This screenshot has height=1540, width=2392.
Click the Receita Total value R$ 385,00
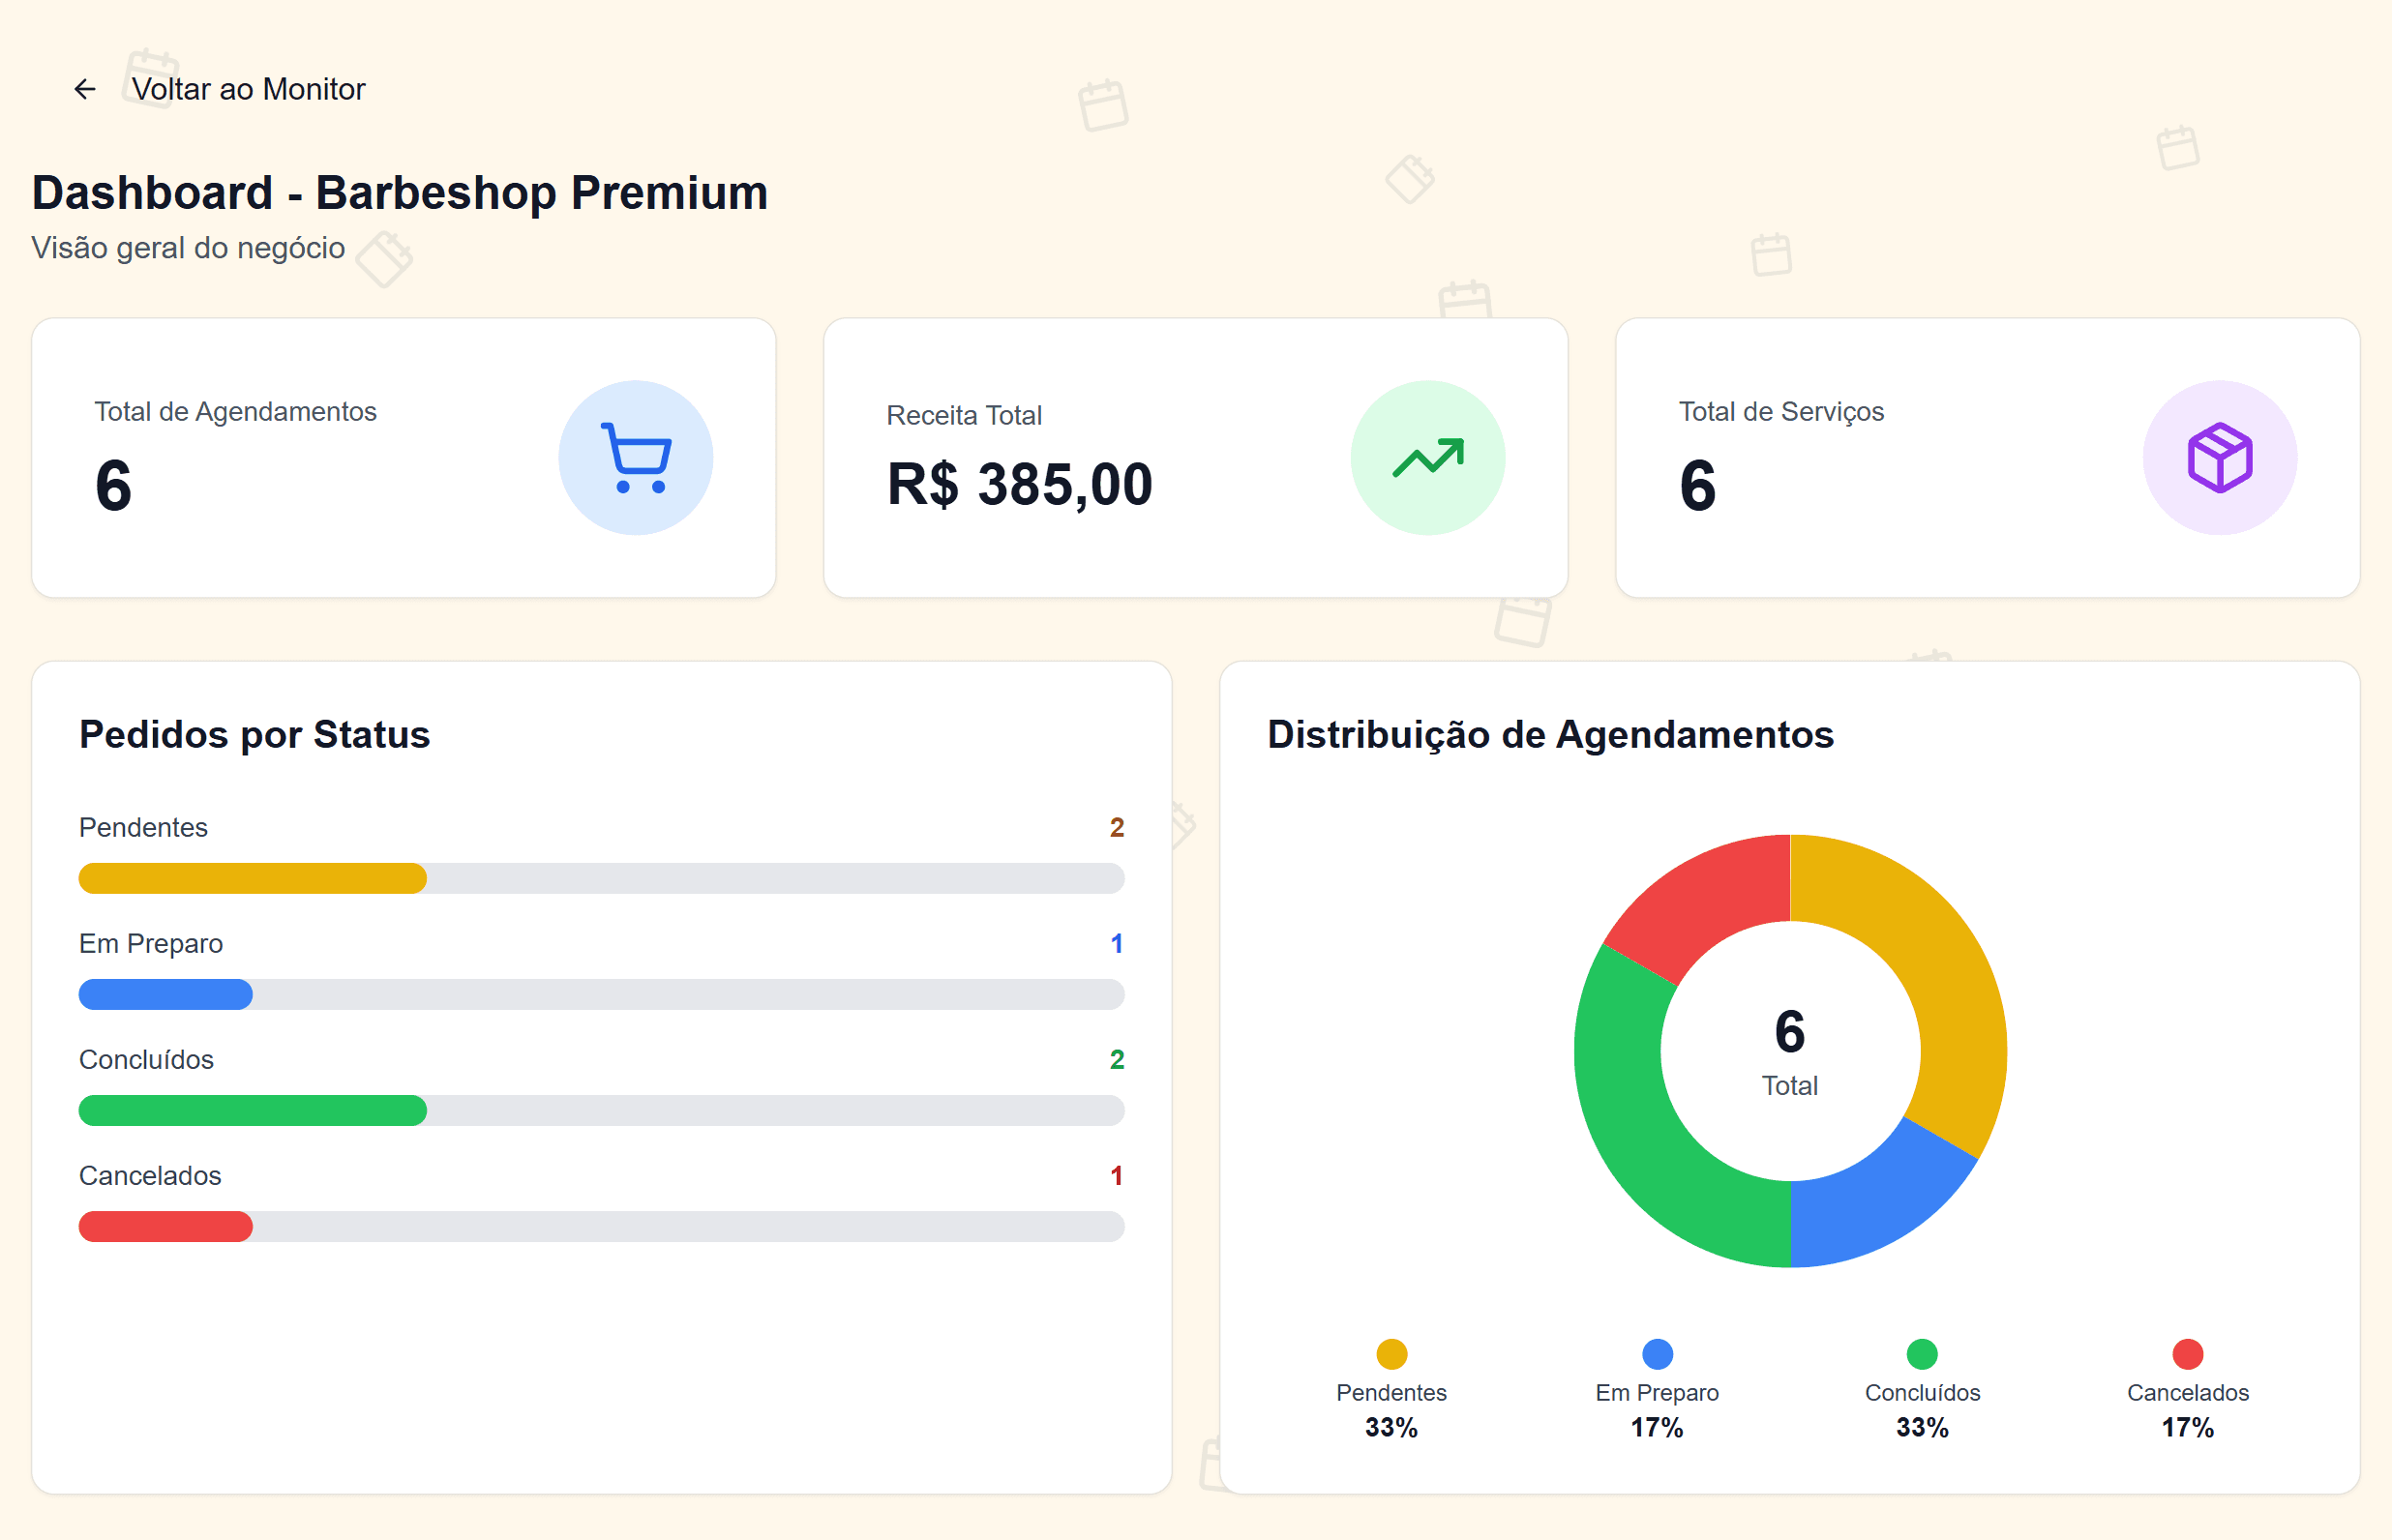pyautogui.click(x=1017, y=486)
